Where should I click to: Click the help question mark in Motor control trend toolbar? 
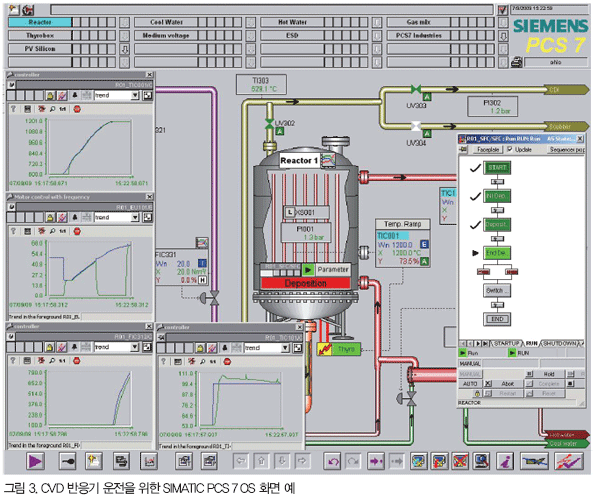(x=14, y=231)
